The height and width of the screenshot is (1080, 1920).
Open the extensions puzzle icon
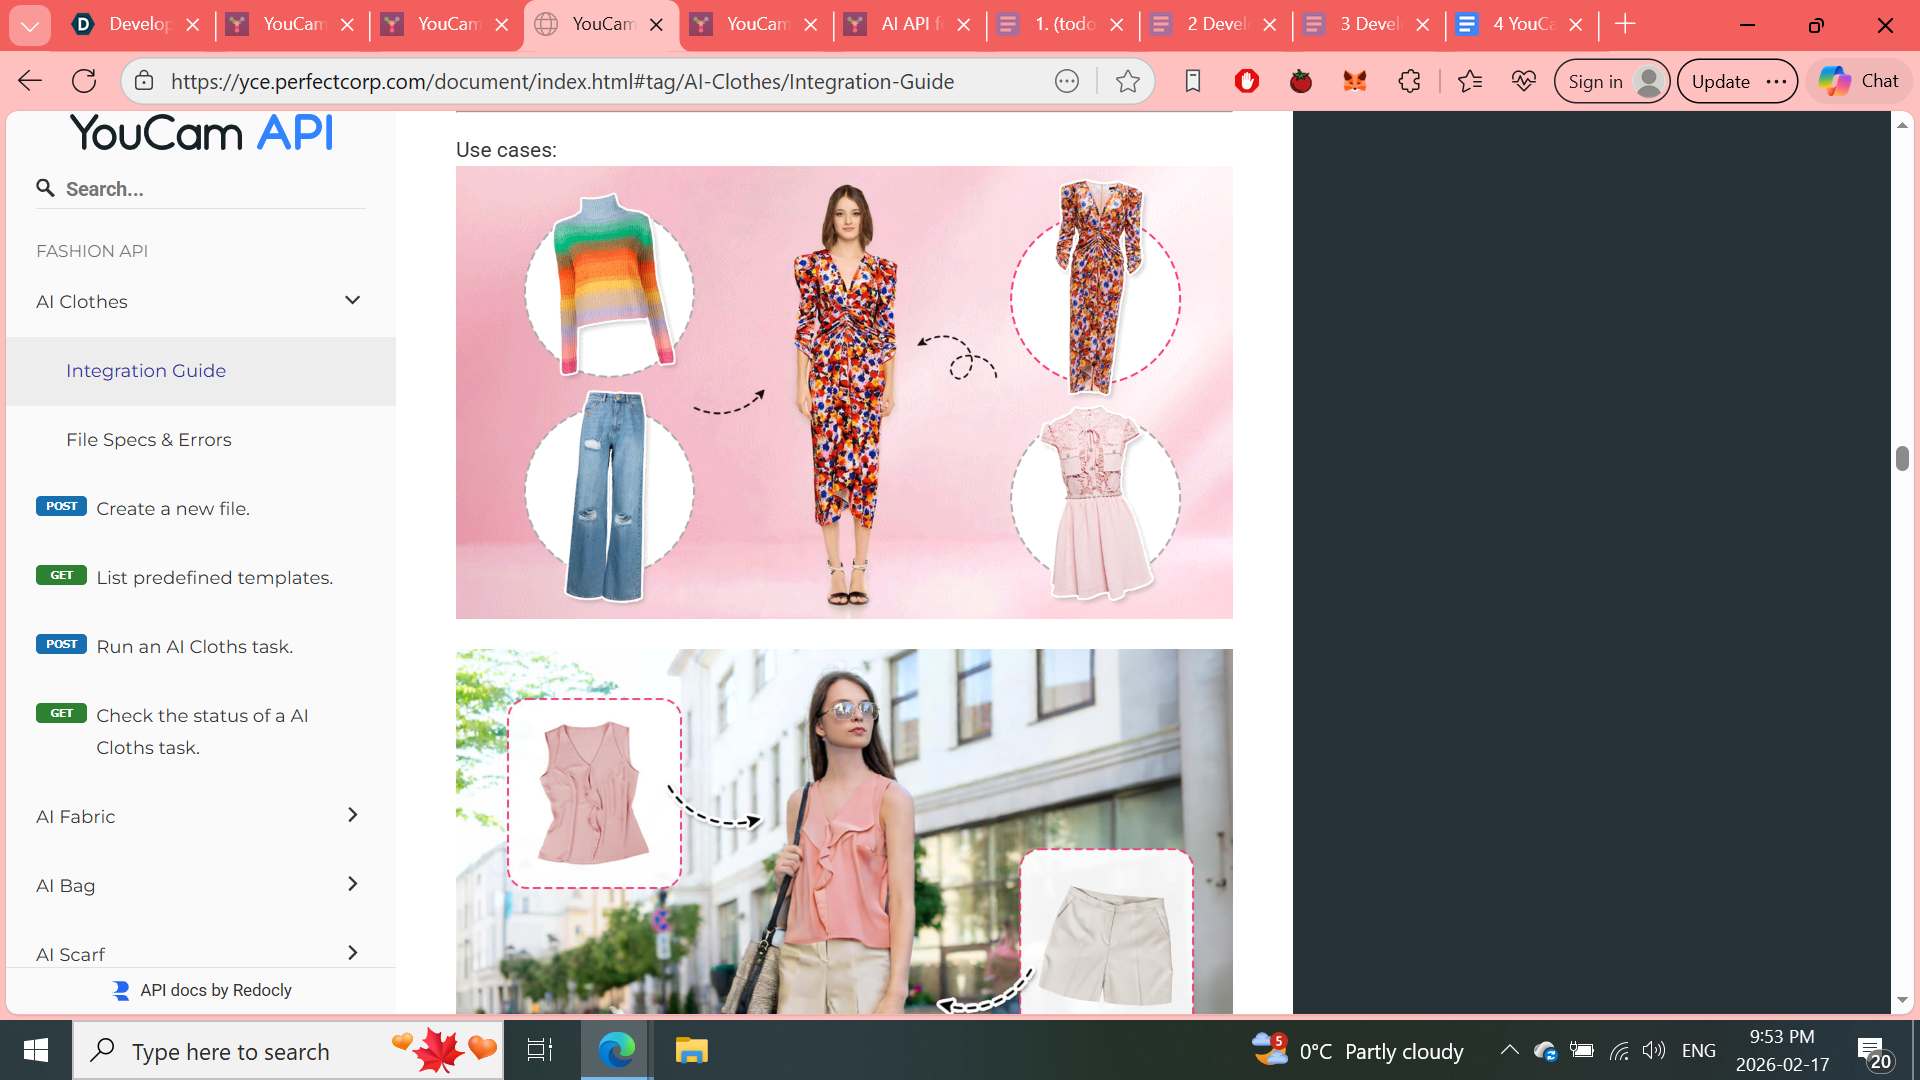(x=1409, y=81)
